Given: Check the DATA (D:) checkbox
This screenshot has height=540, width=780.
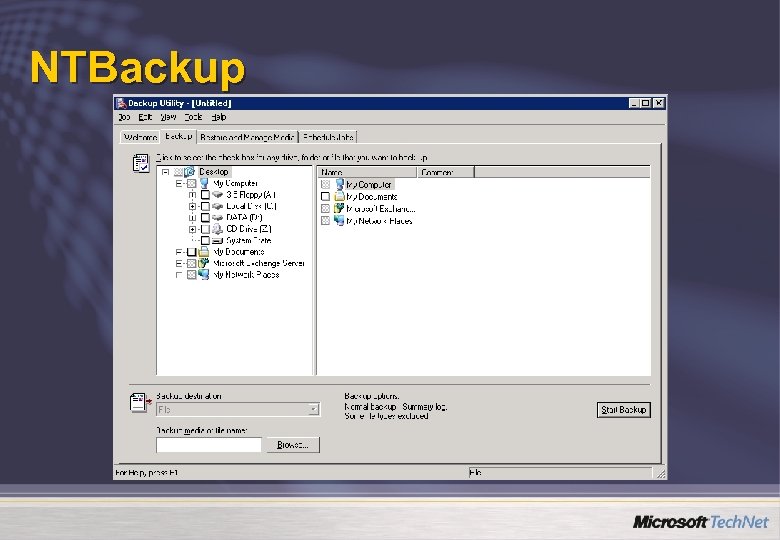Looking at the screenshot, I should (x=205, y=218).
